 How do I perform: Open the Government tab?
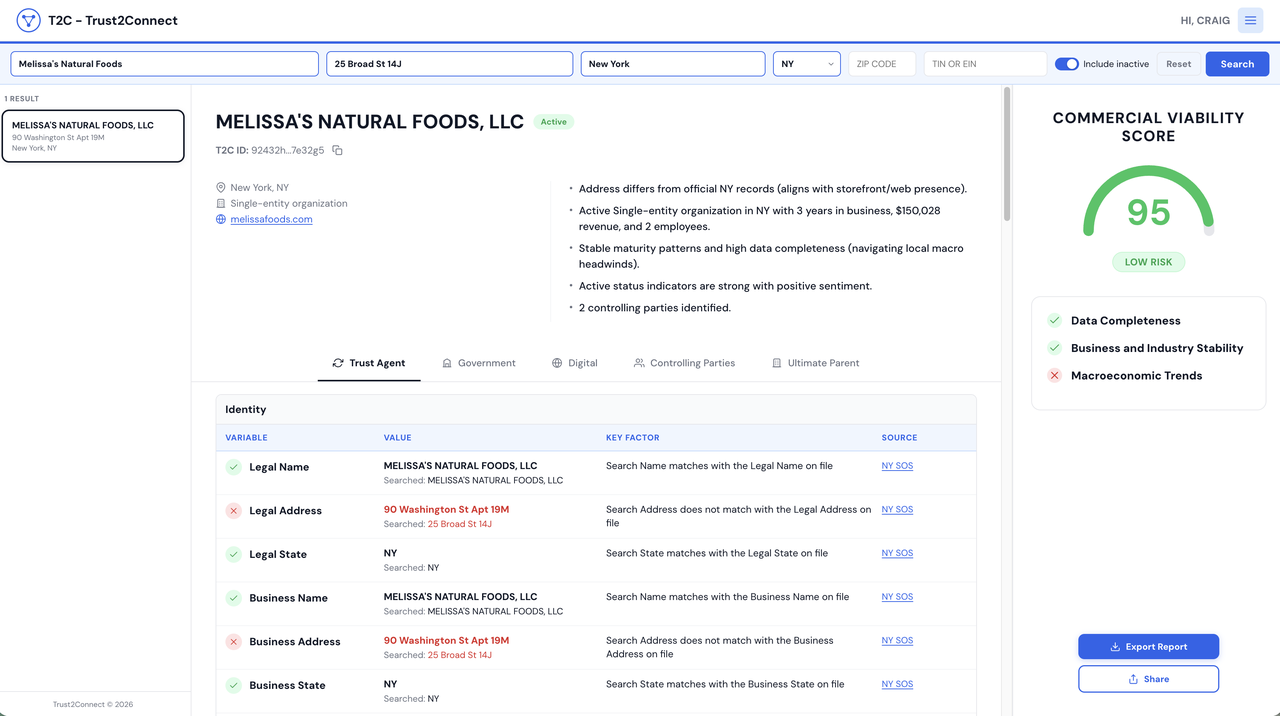click(479, 363)
